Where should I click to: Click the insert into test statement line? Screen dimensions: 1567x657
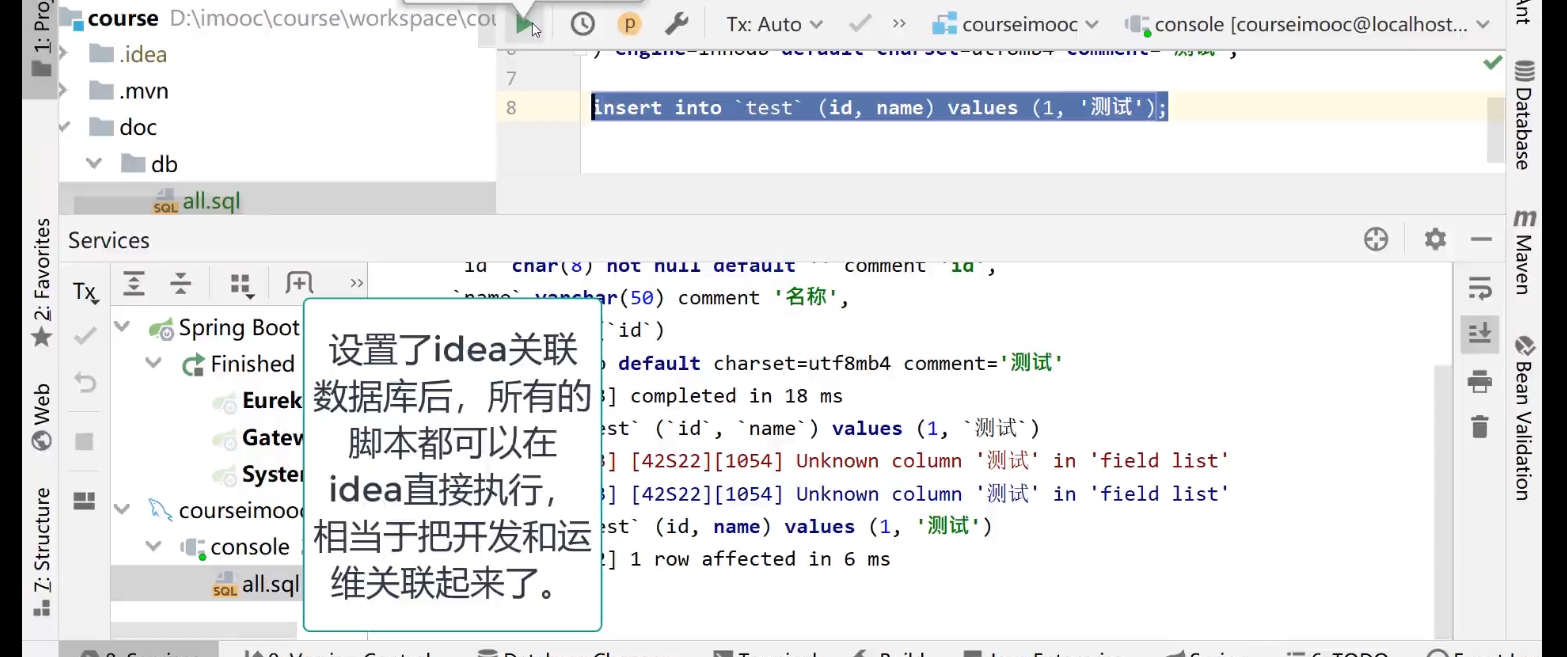tap(879, 107)
